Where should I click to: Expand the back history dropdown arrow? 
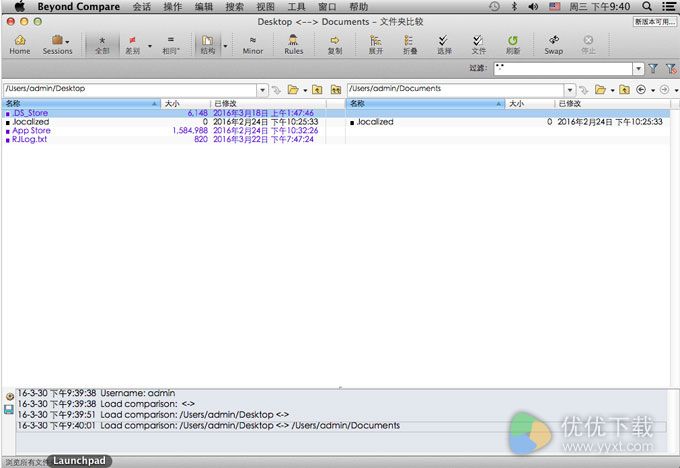[x=653, y=90]
